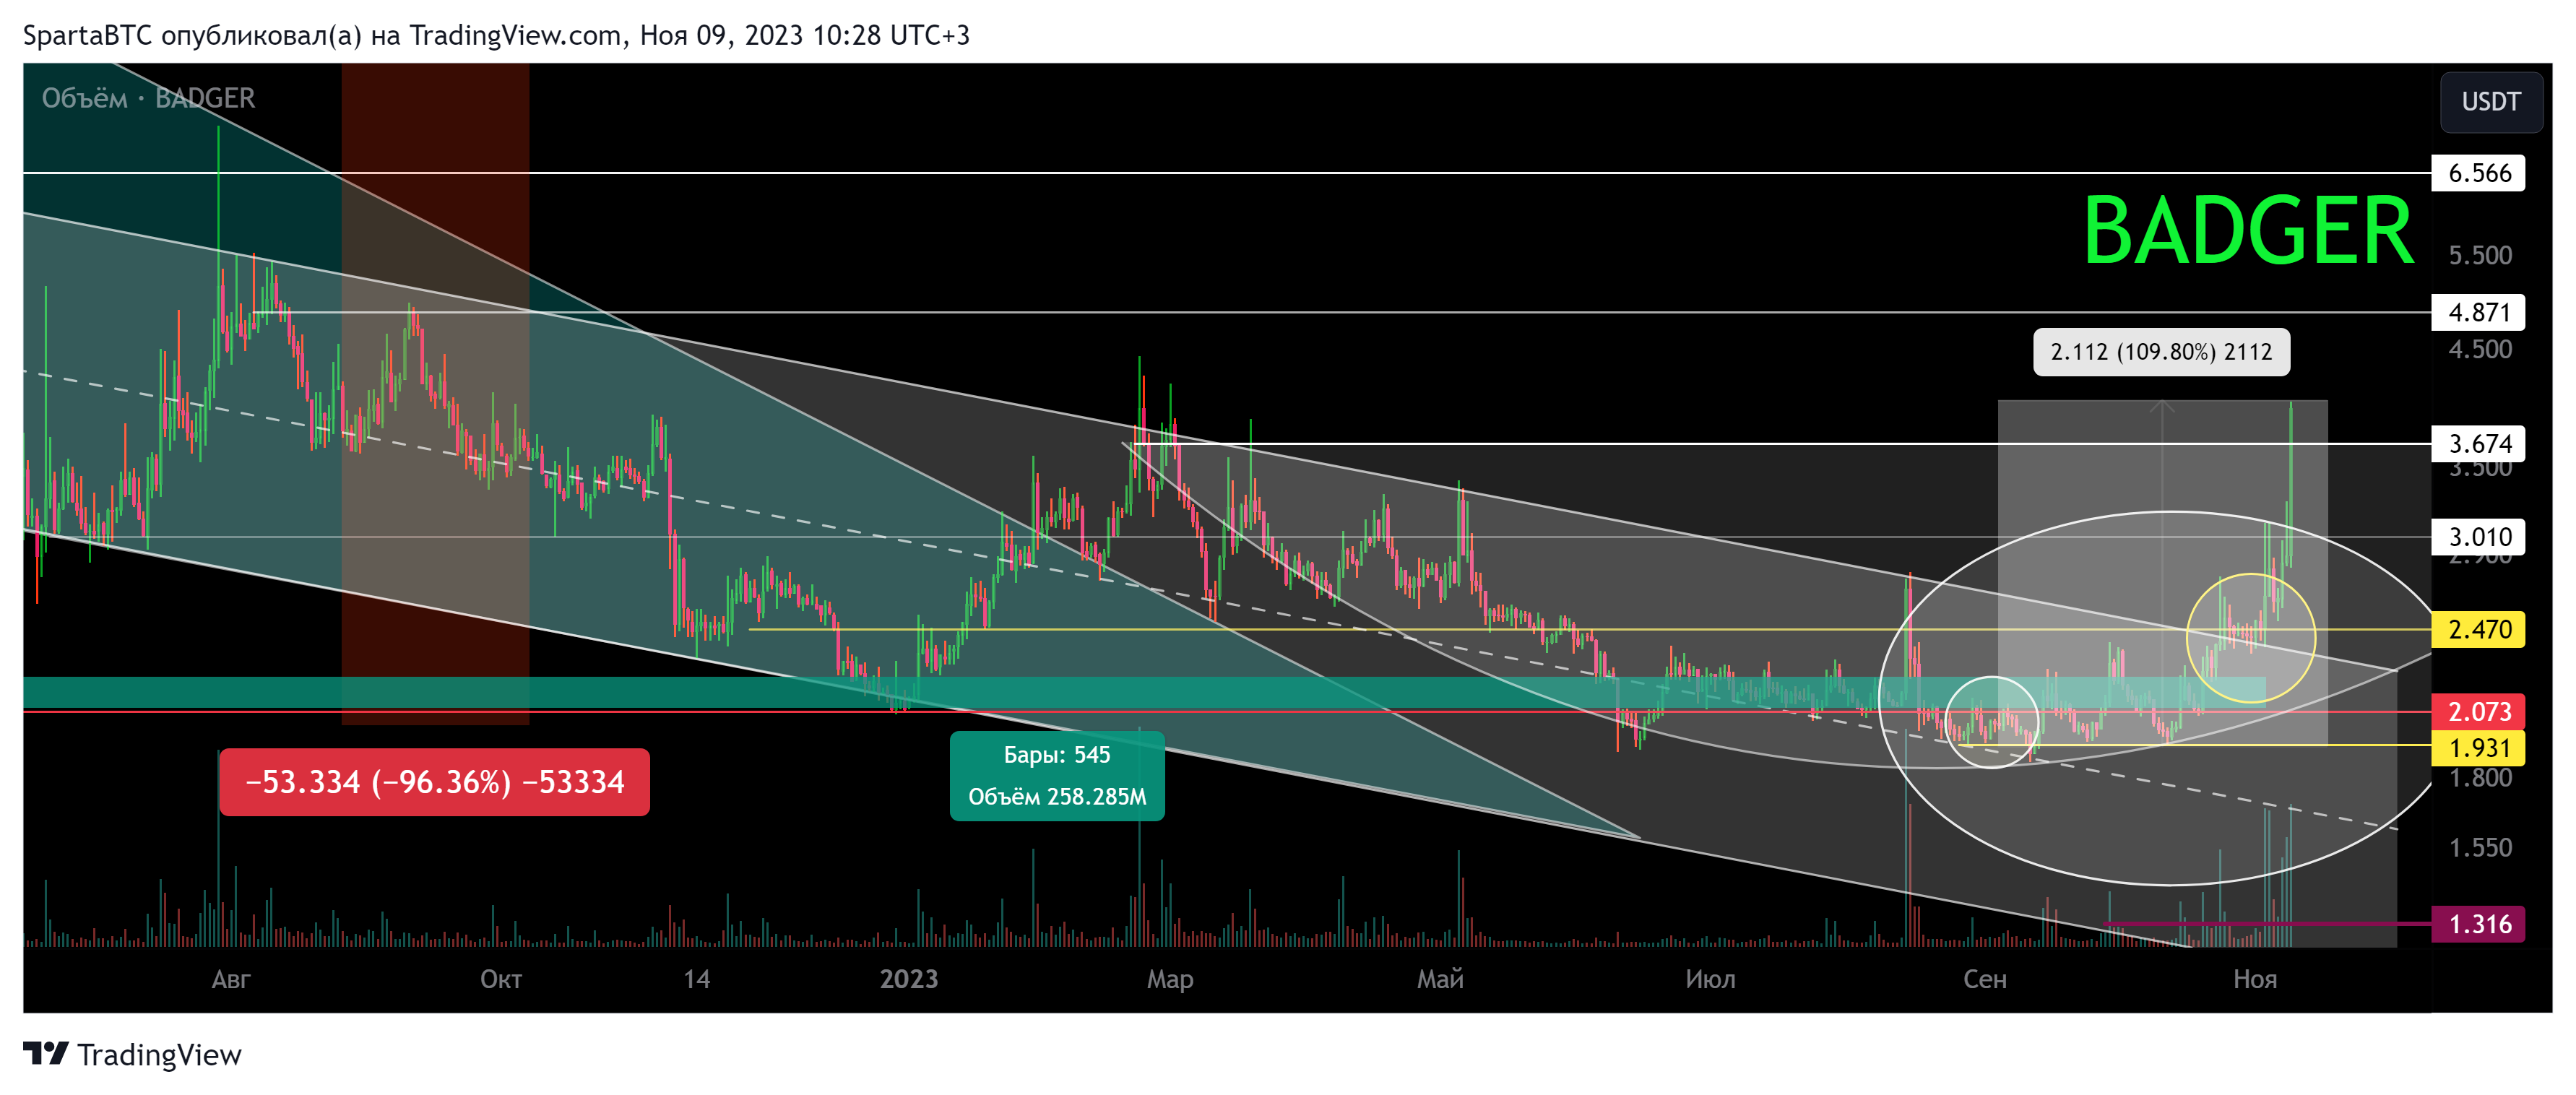Click the Ноя date label on time axis
This screenshot has width=2576, height=1095.
click(x=2255, y=979)
